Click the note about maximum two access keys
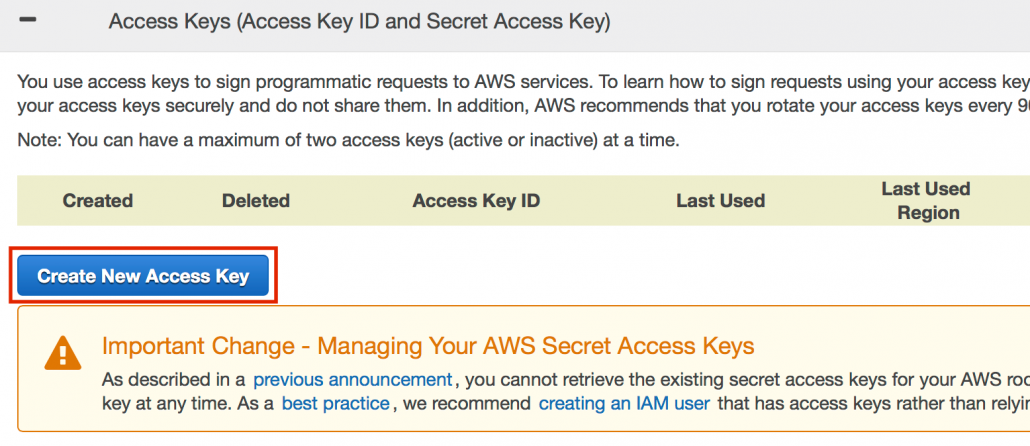Image resolution: width=1030 pixels, height=446 pixels. (348, 140)
